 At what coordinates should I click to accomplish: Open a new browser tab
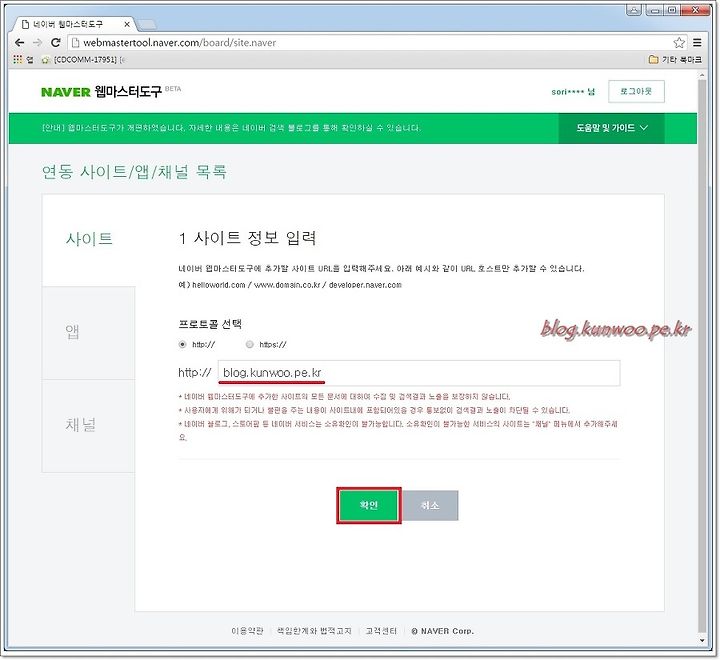point(147,24)
